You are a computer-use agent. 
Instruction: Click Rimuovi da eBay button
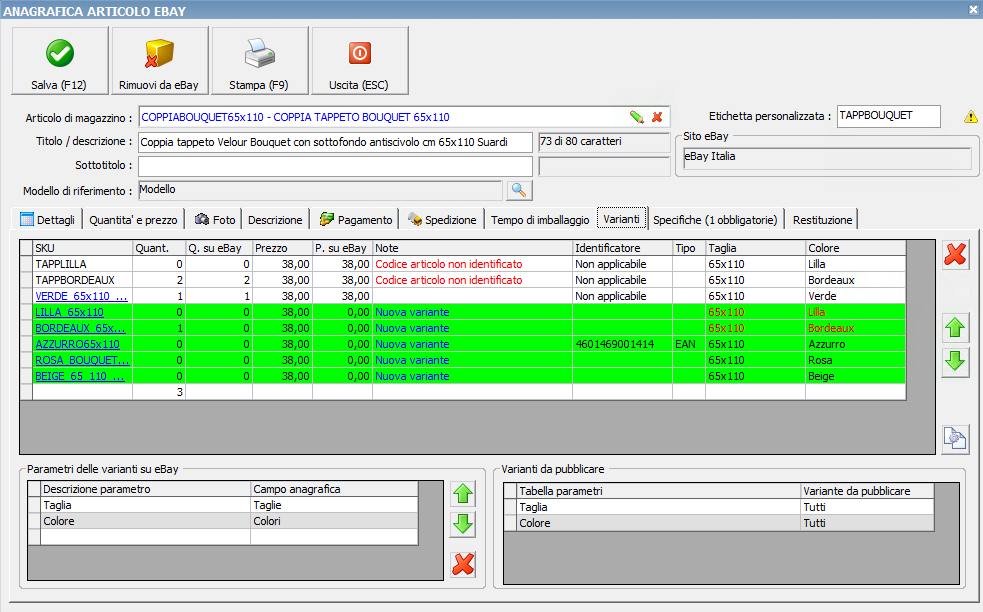click(x=160, y=61)
